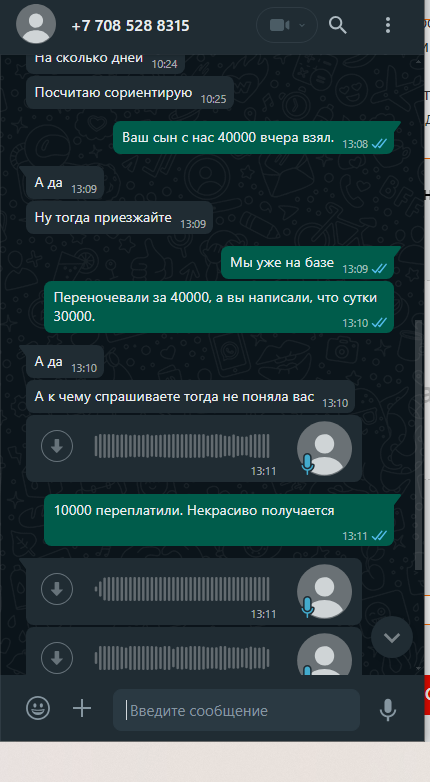
Task: Download the second voice message after "Некрасиво получается"
Action: 57,589
